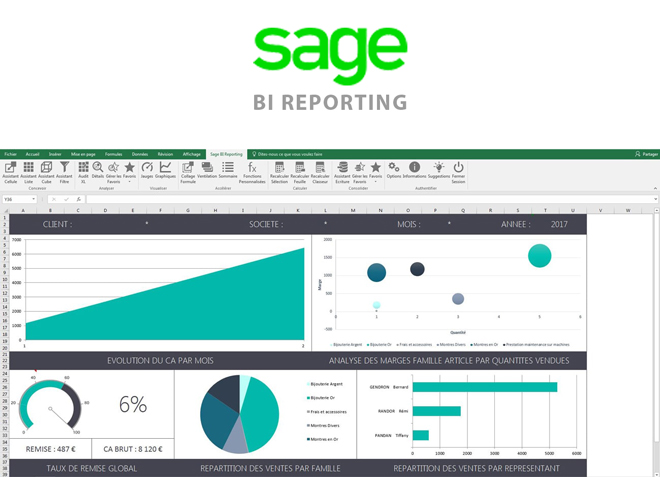Open Fonctions Personnalisées

click(252, 173)
